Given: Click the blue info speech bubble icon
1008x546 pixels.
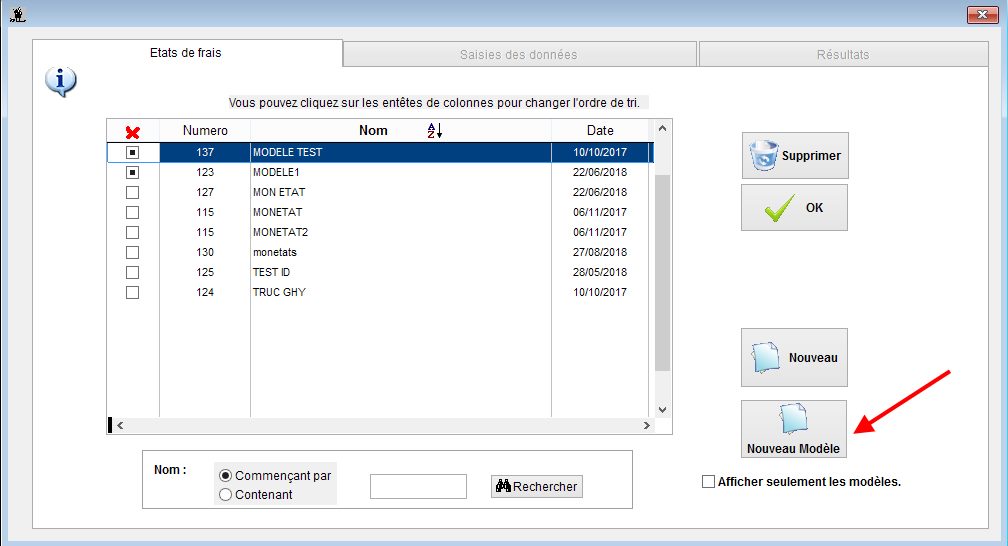Looking at the screenshot, I should [x=60, y=81].
